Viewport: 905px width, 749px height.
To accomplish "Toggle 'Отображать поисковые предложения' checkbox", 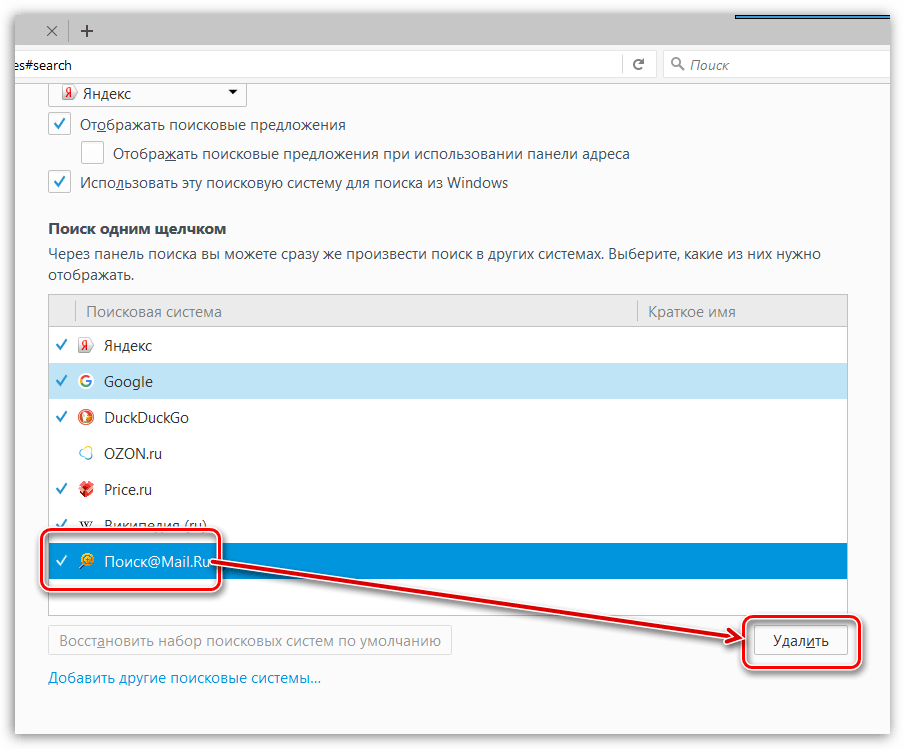I will (x=59, y=124).
